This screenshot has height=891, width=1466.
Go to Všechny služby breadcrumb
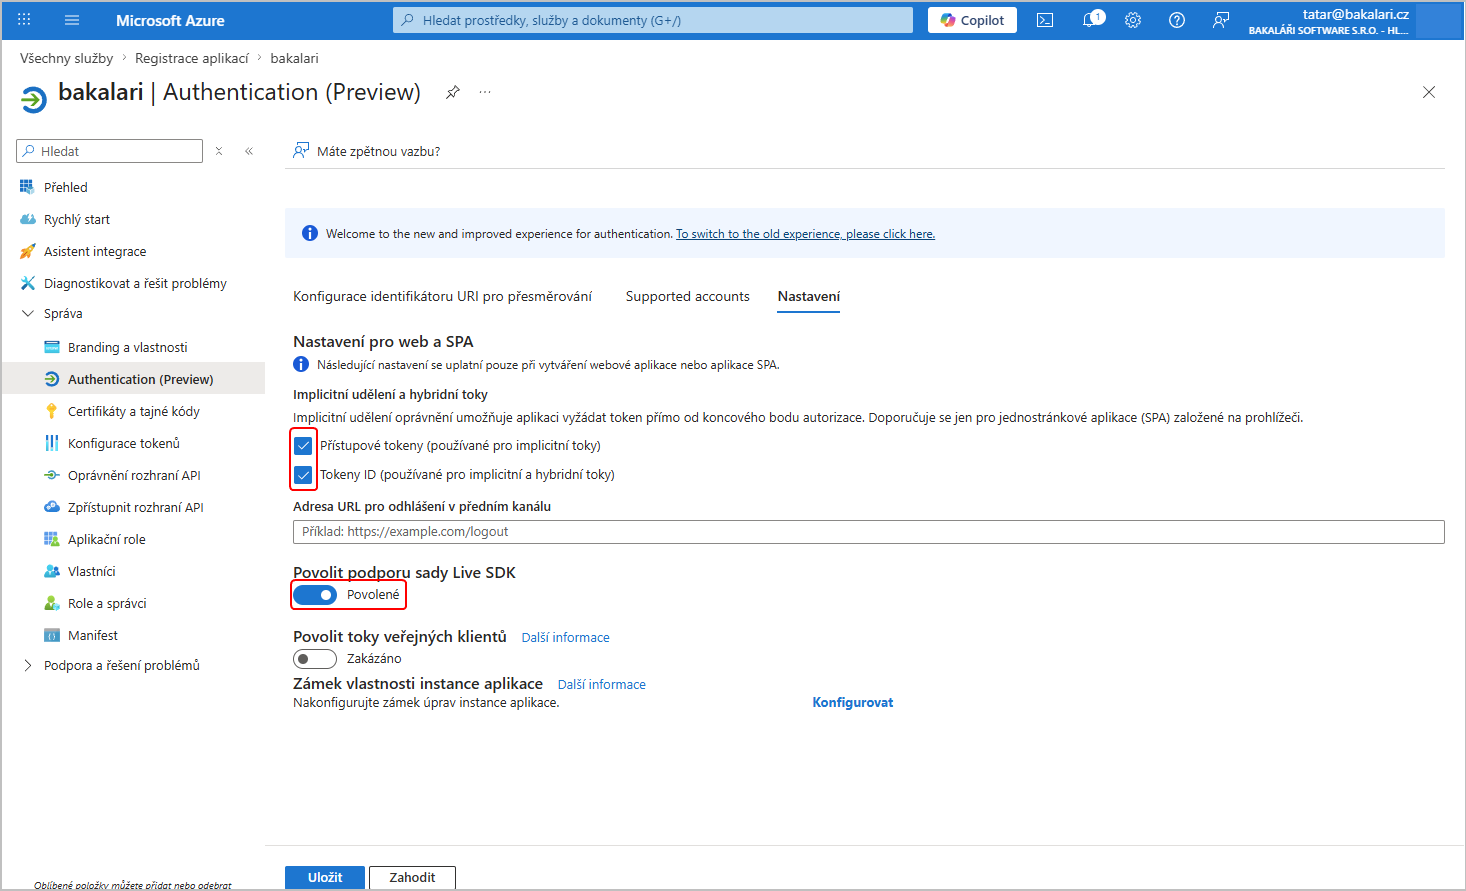click(x=66, y=58)
